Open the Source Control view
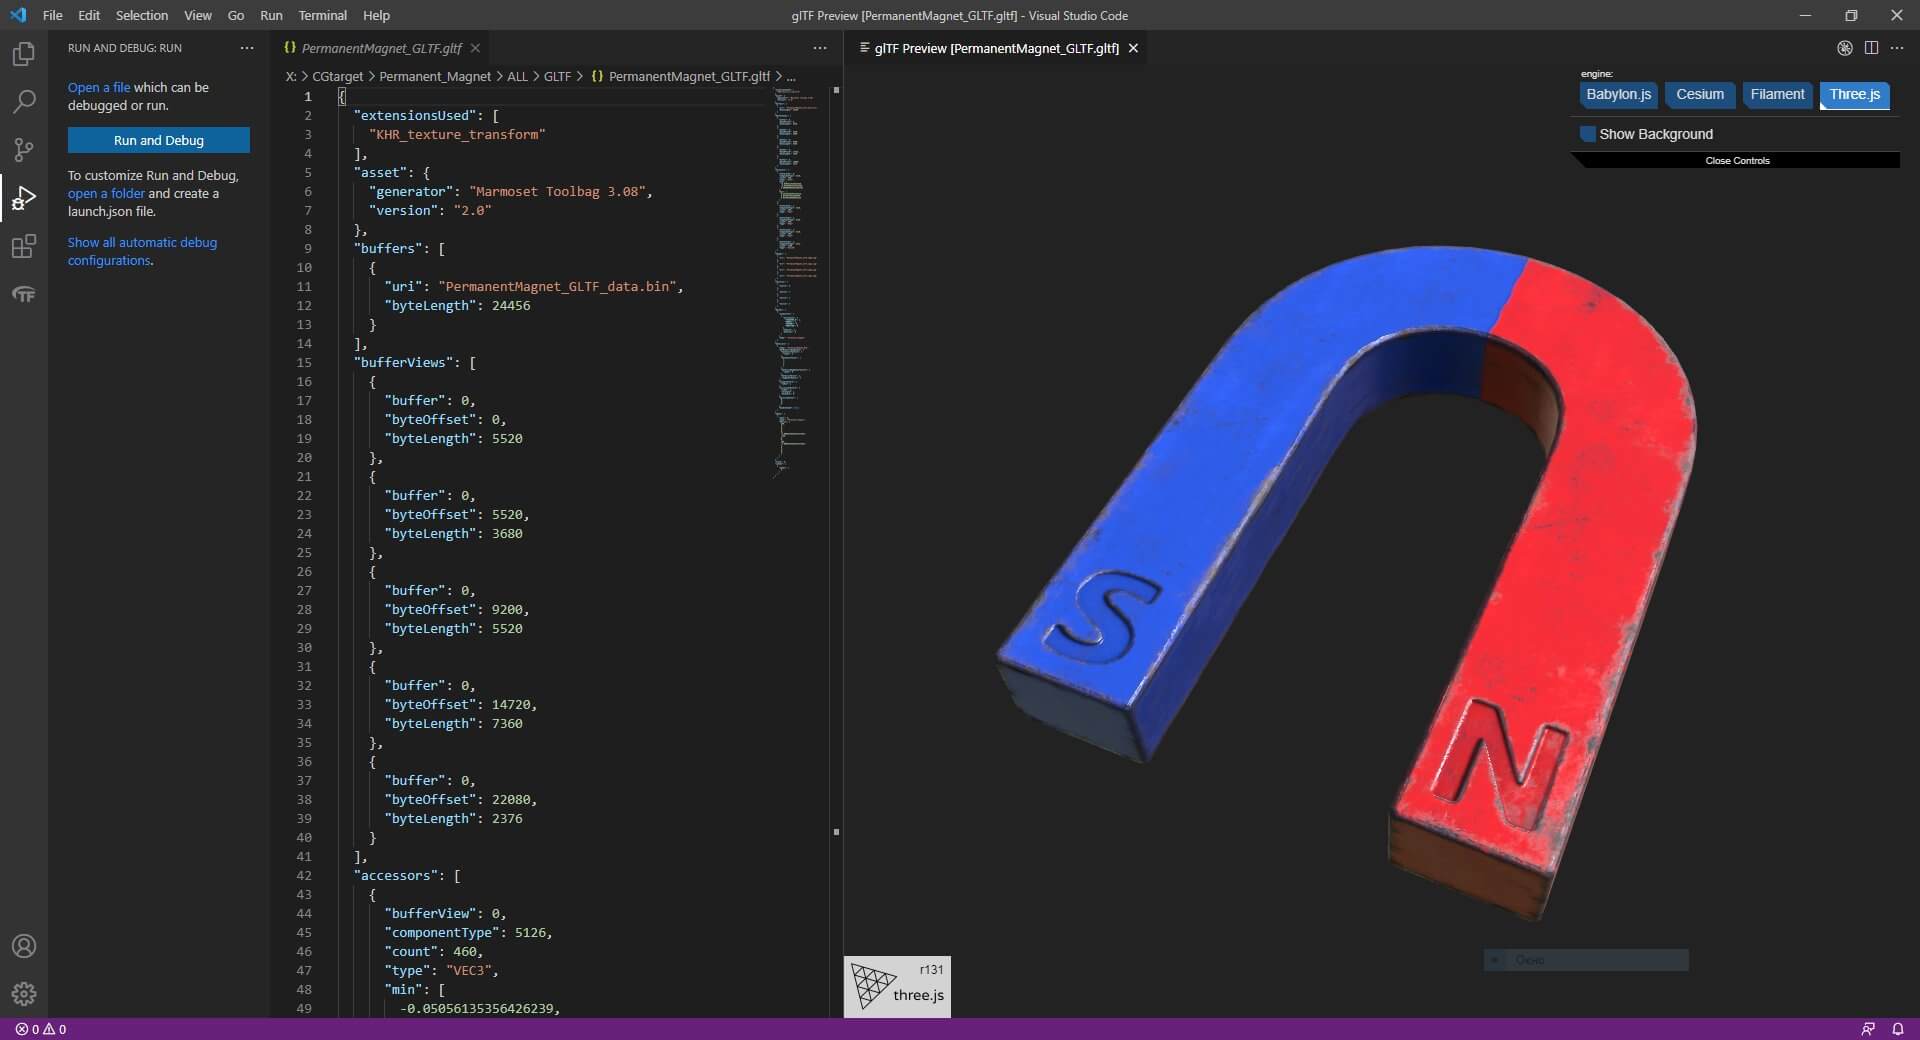Screen dimensions: 1920x1040 coord(24,150)
